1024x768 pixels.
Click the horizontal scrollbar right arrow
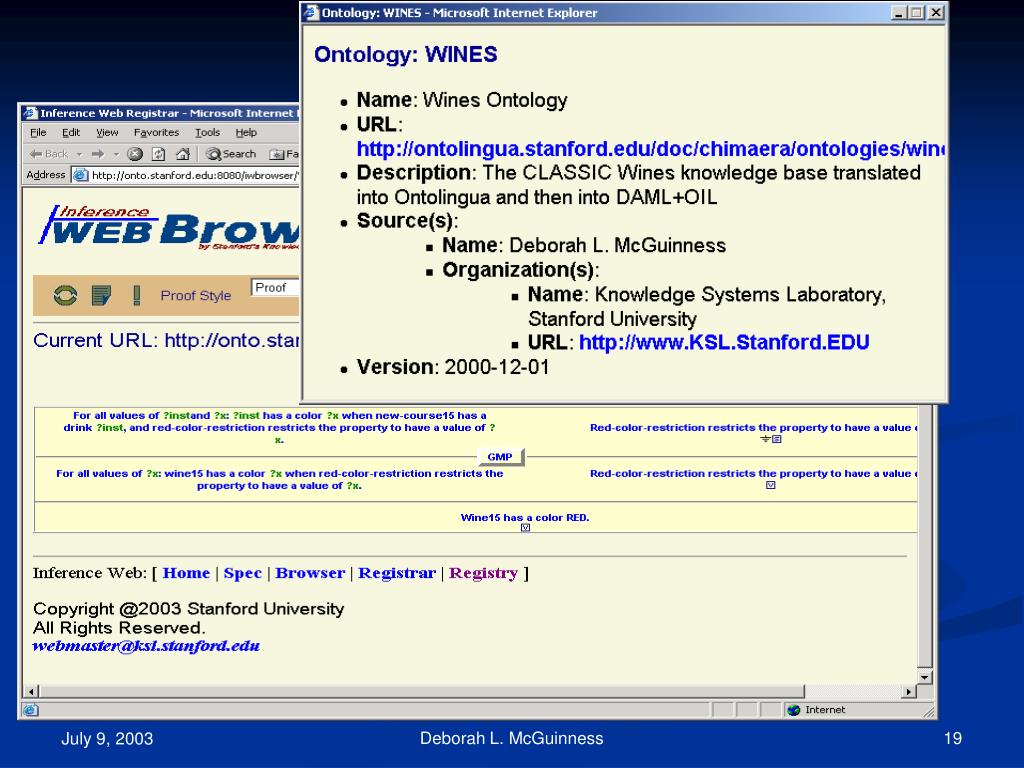908,691
